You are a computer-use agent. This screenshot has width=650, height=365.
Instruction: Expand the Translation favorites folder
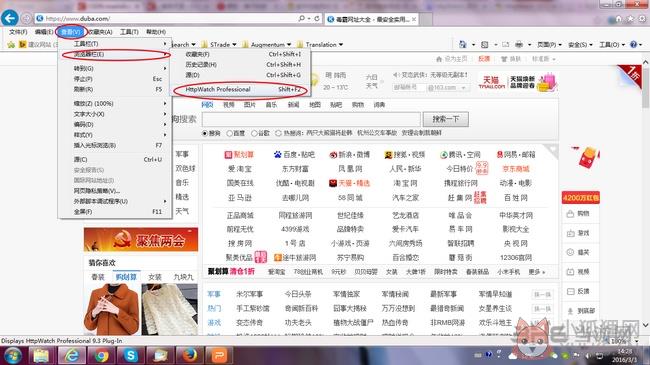pos(320,44)
